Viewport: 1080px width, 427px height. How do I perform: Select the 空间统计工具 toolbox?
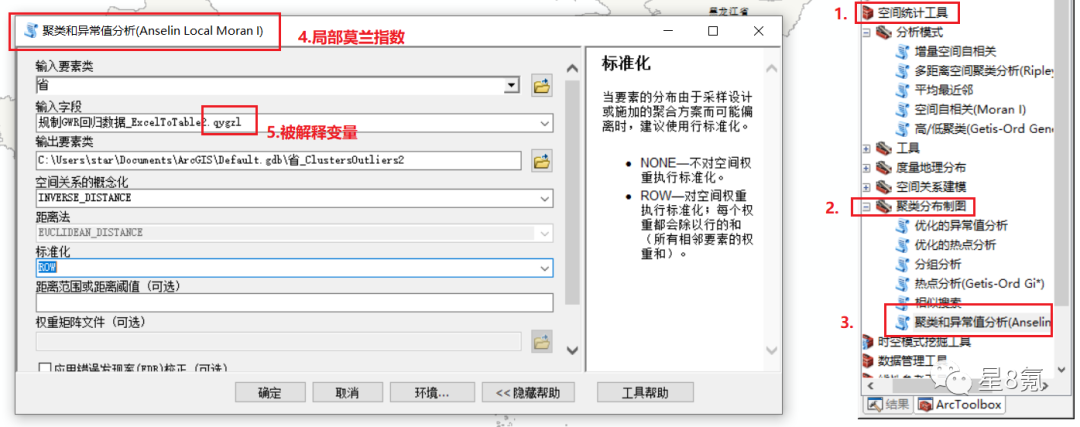click(913, 12)
